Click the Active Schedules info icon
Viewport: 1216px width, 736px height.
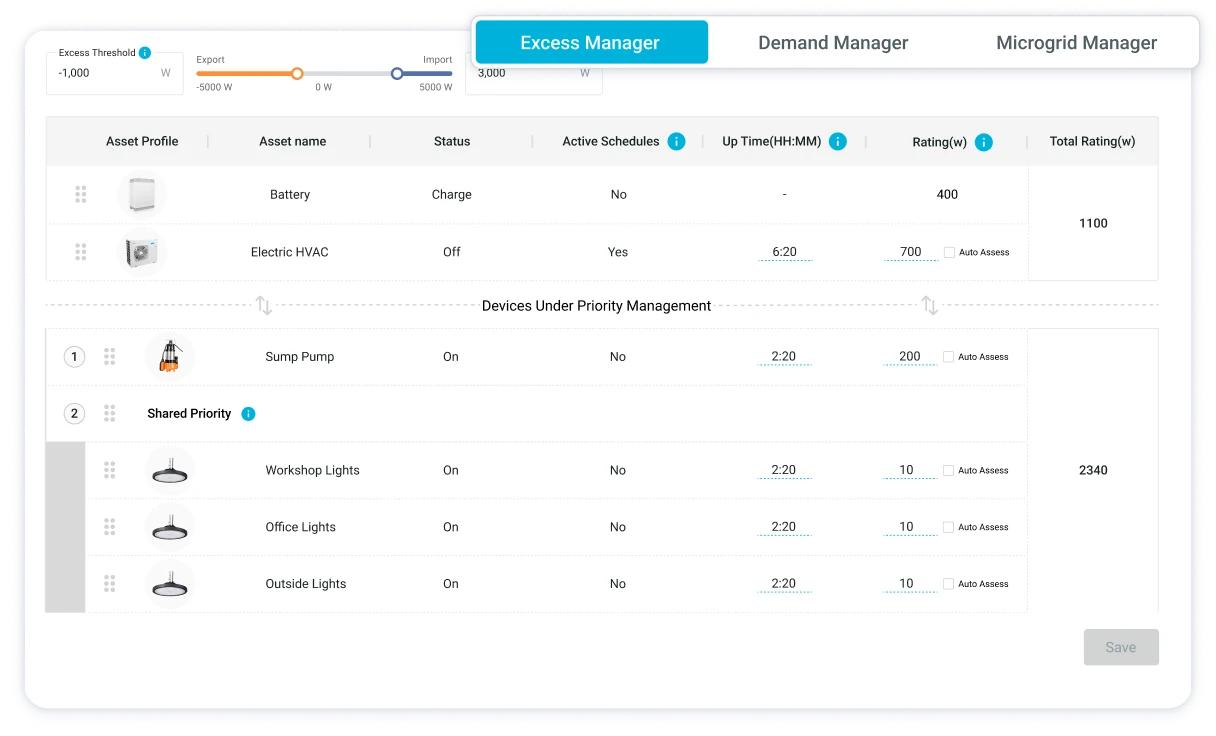[x=676, y=142]
